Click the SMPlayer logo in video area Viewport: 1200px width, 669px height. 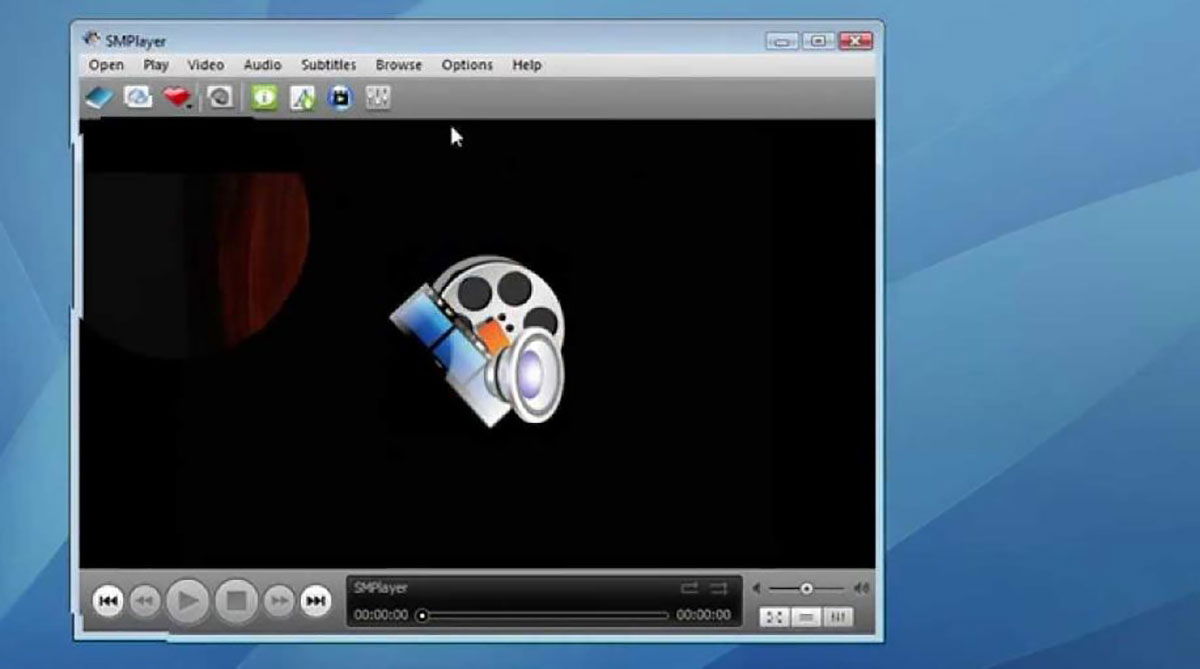[x=480, y=340]
